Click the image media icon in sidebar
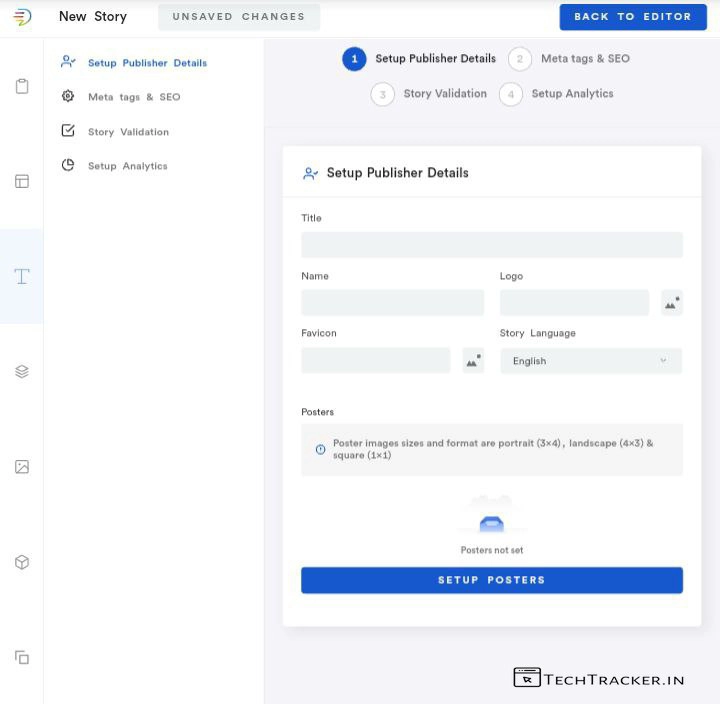Screen dimensions: 720x704 pos(22,467)
